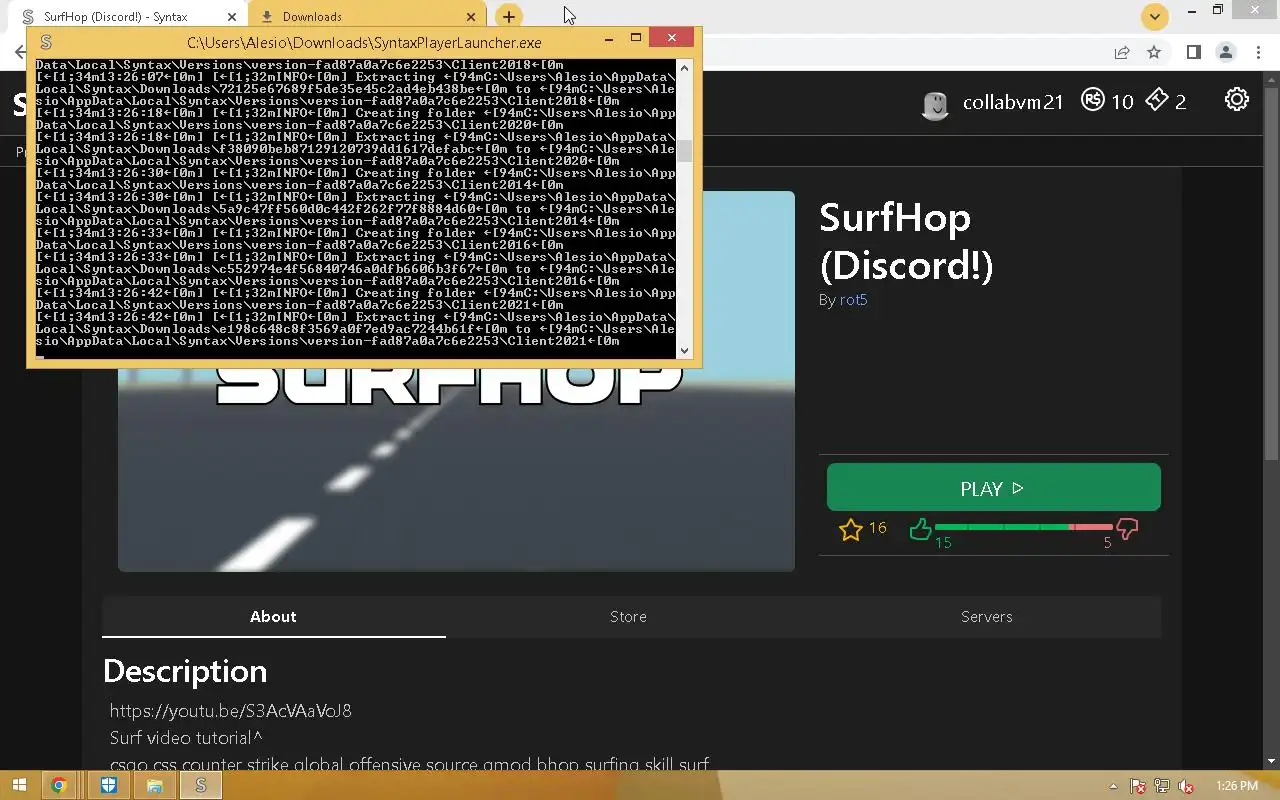
Task: Click the dislikes count 5
Action: (x=1107, y=543)
